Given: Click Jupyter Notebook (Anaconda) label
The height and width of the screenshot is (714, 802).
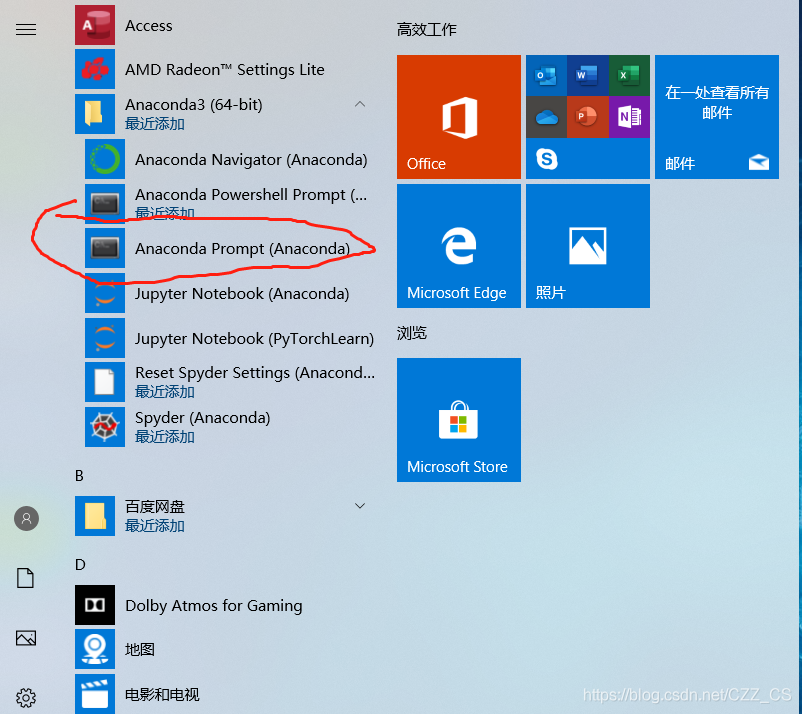Looking at the screenshot, I should click(242, 294).
